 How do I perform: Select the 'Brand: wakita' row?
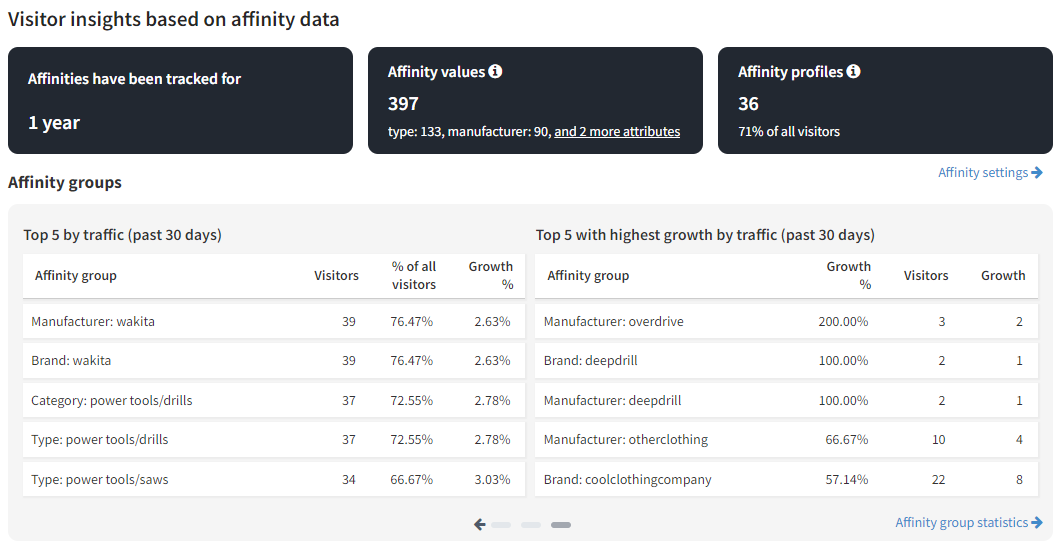click(x=273, y=361)
